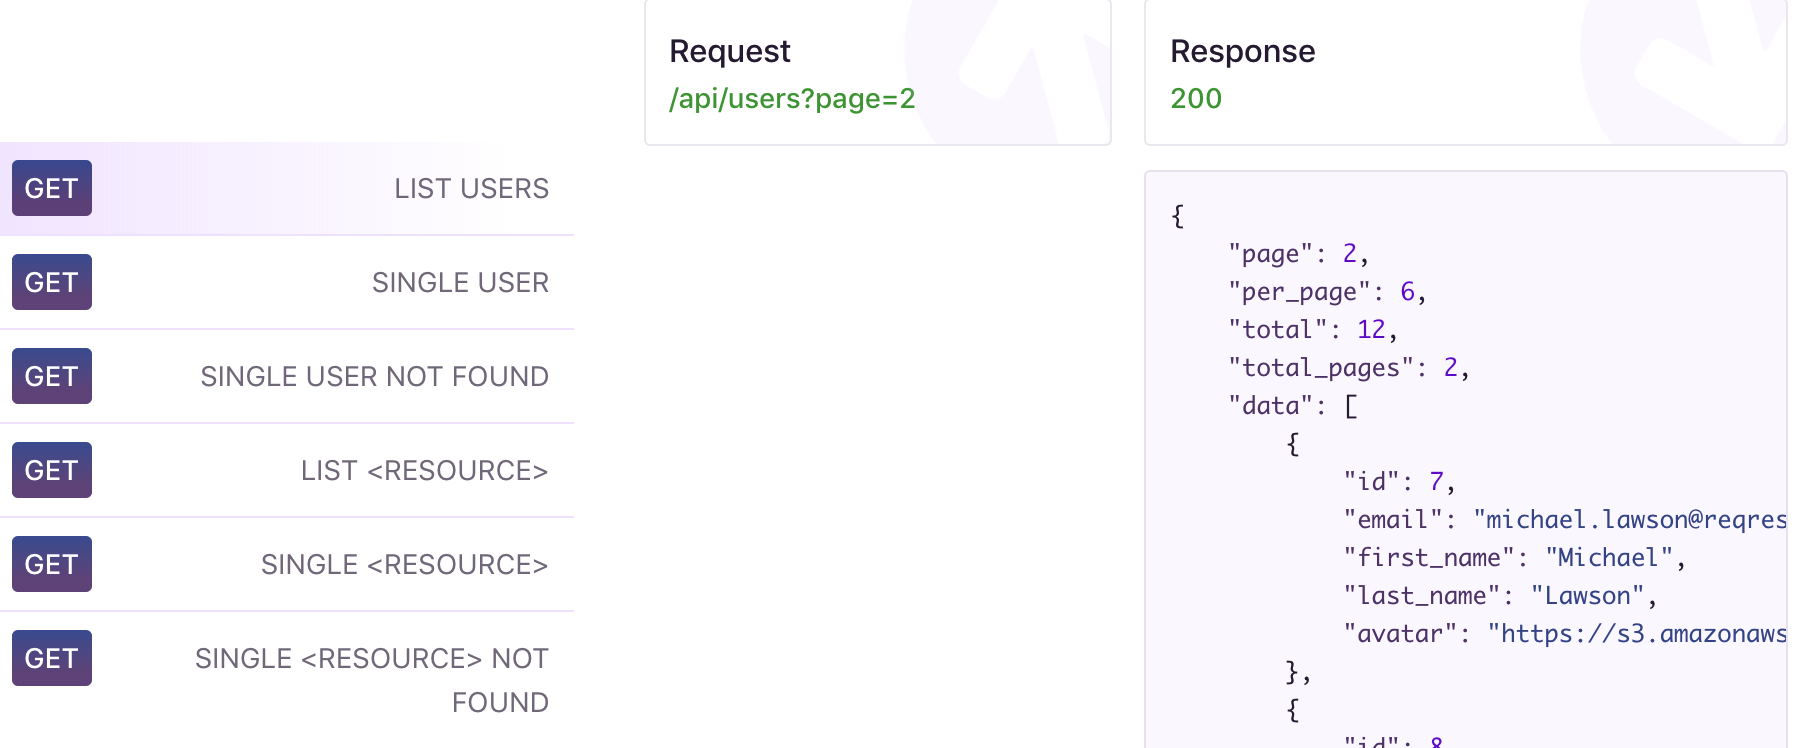The height and width of the screenshot is (748, 1796).
Task: Open SINGLE <RESOURCE> NOT FOUND endpoint
Action: tap(372, 679)
